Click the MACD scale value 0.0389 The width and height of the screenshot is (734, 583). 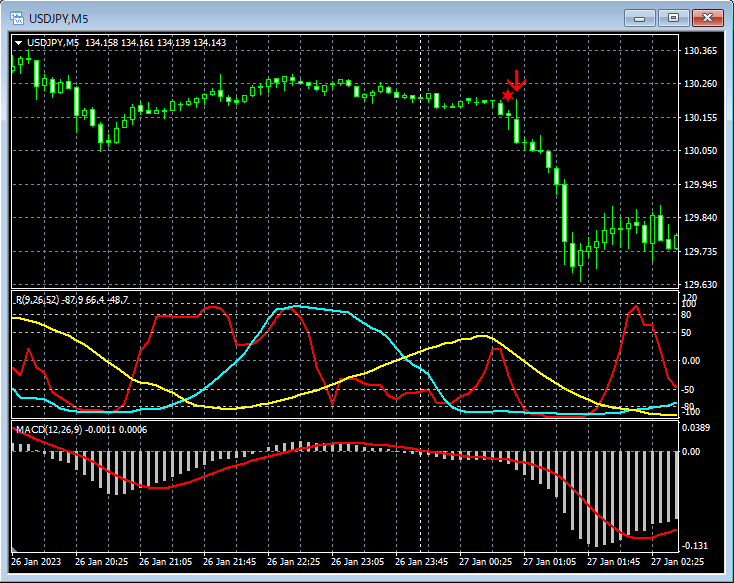coord(696,428)
